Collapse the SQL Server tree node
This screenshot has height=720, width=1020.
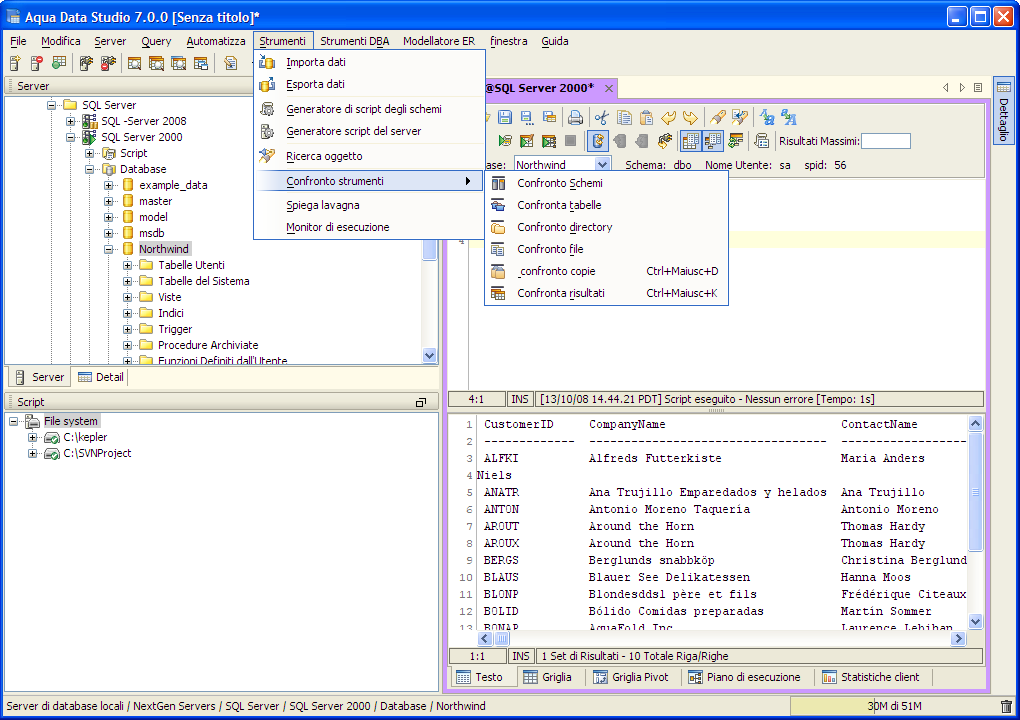pos(51,105)
